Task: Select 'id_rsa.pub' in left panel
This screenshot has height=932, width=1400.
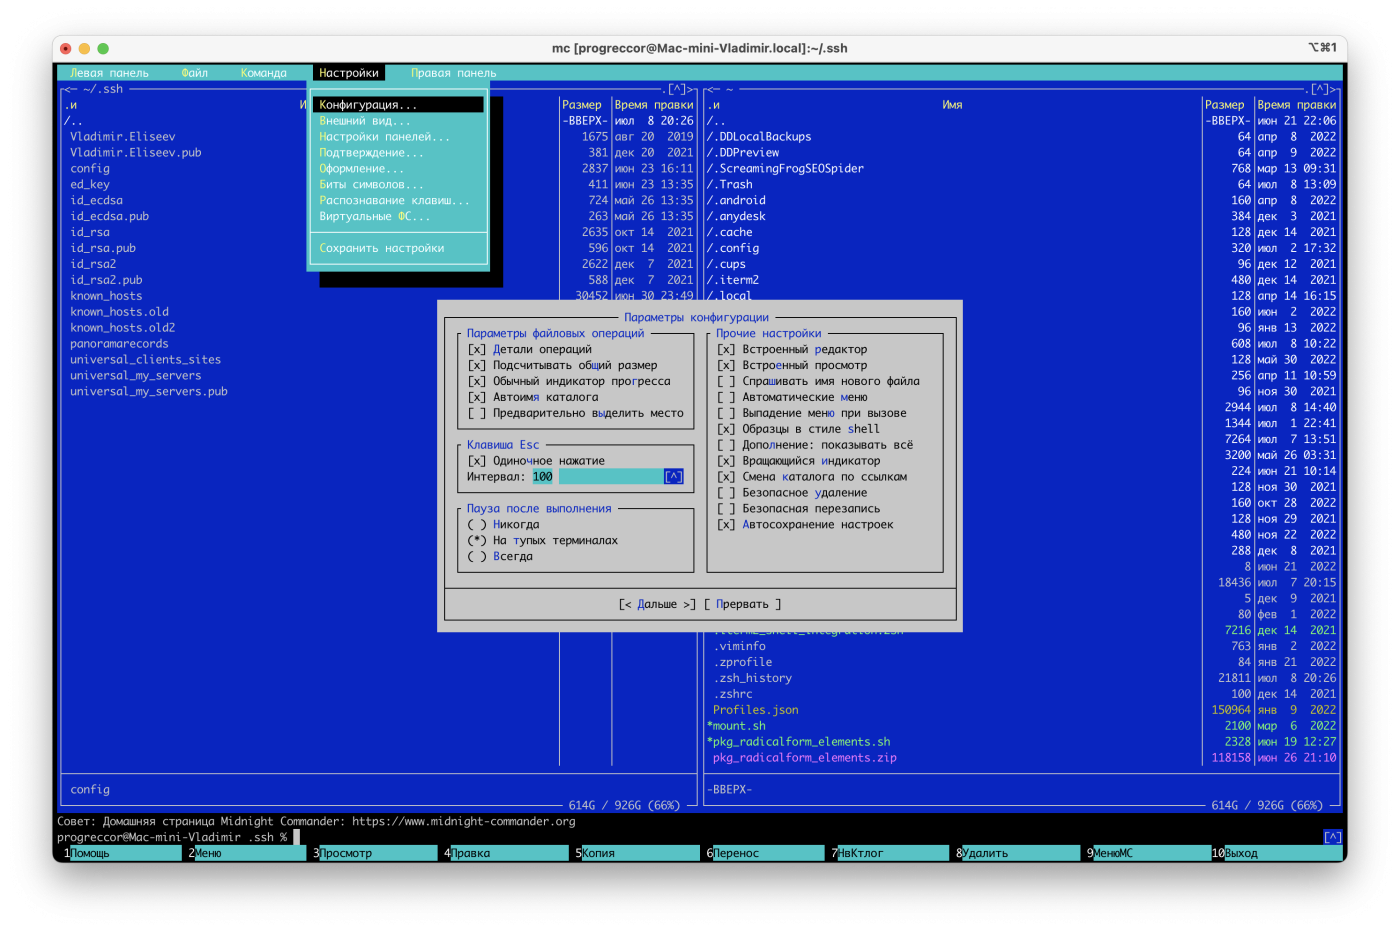Action: tap(103, 248)
